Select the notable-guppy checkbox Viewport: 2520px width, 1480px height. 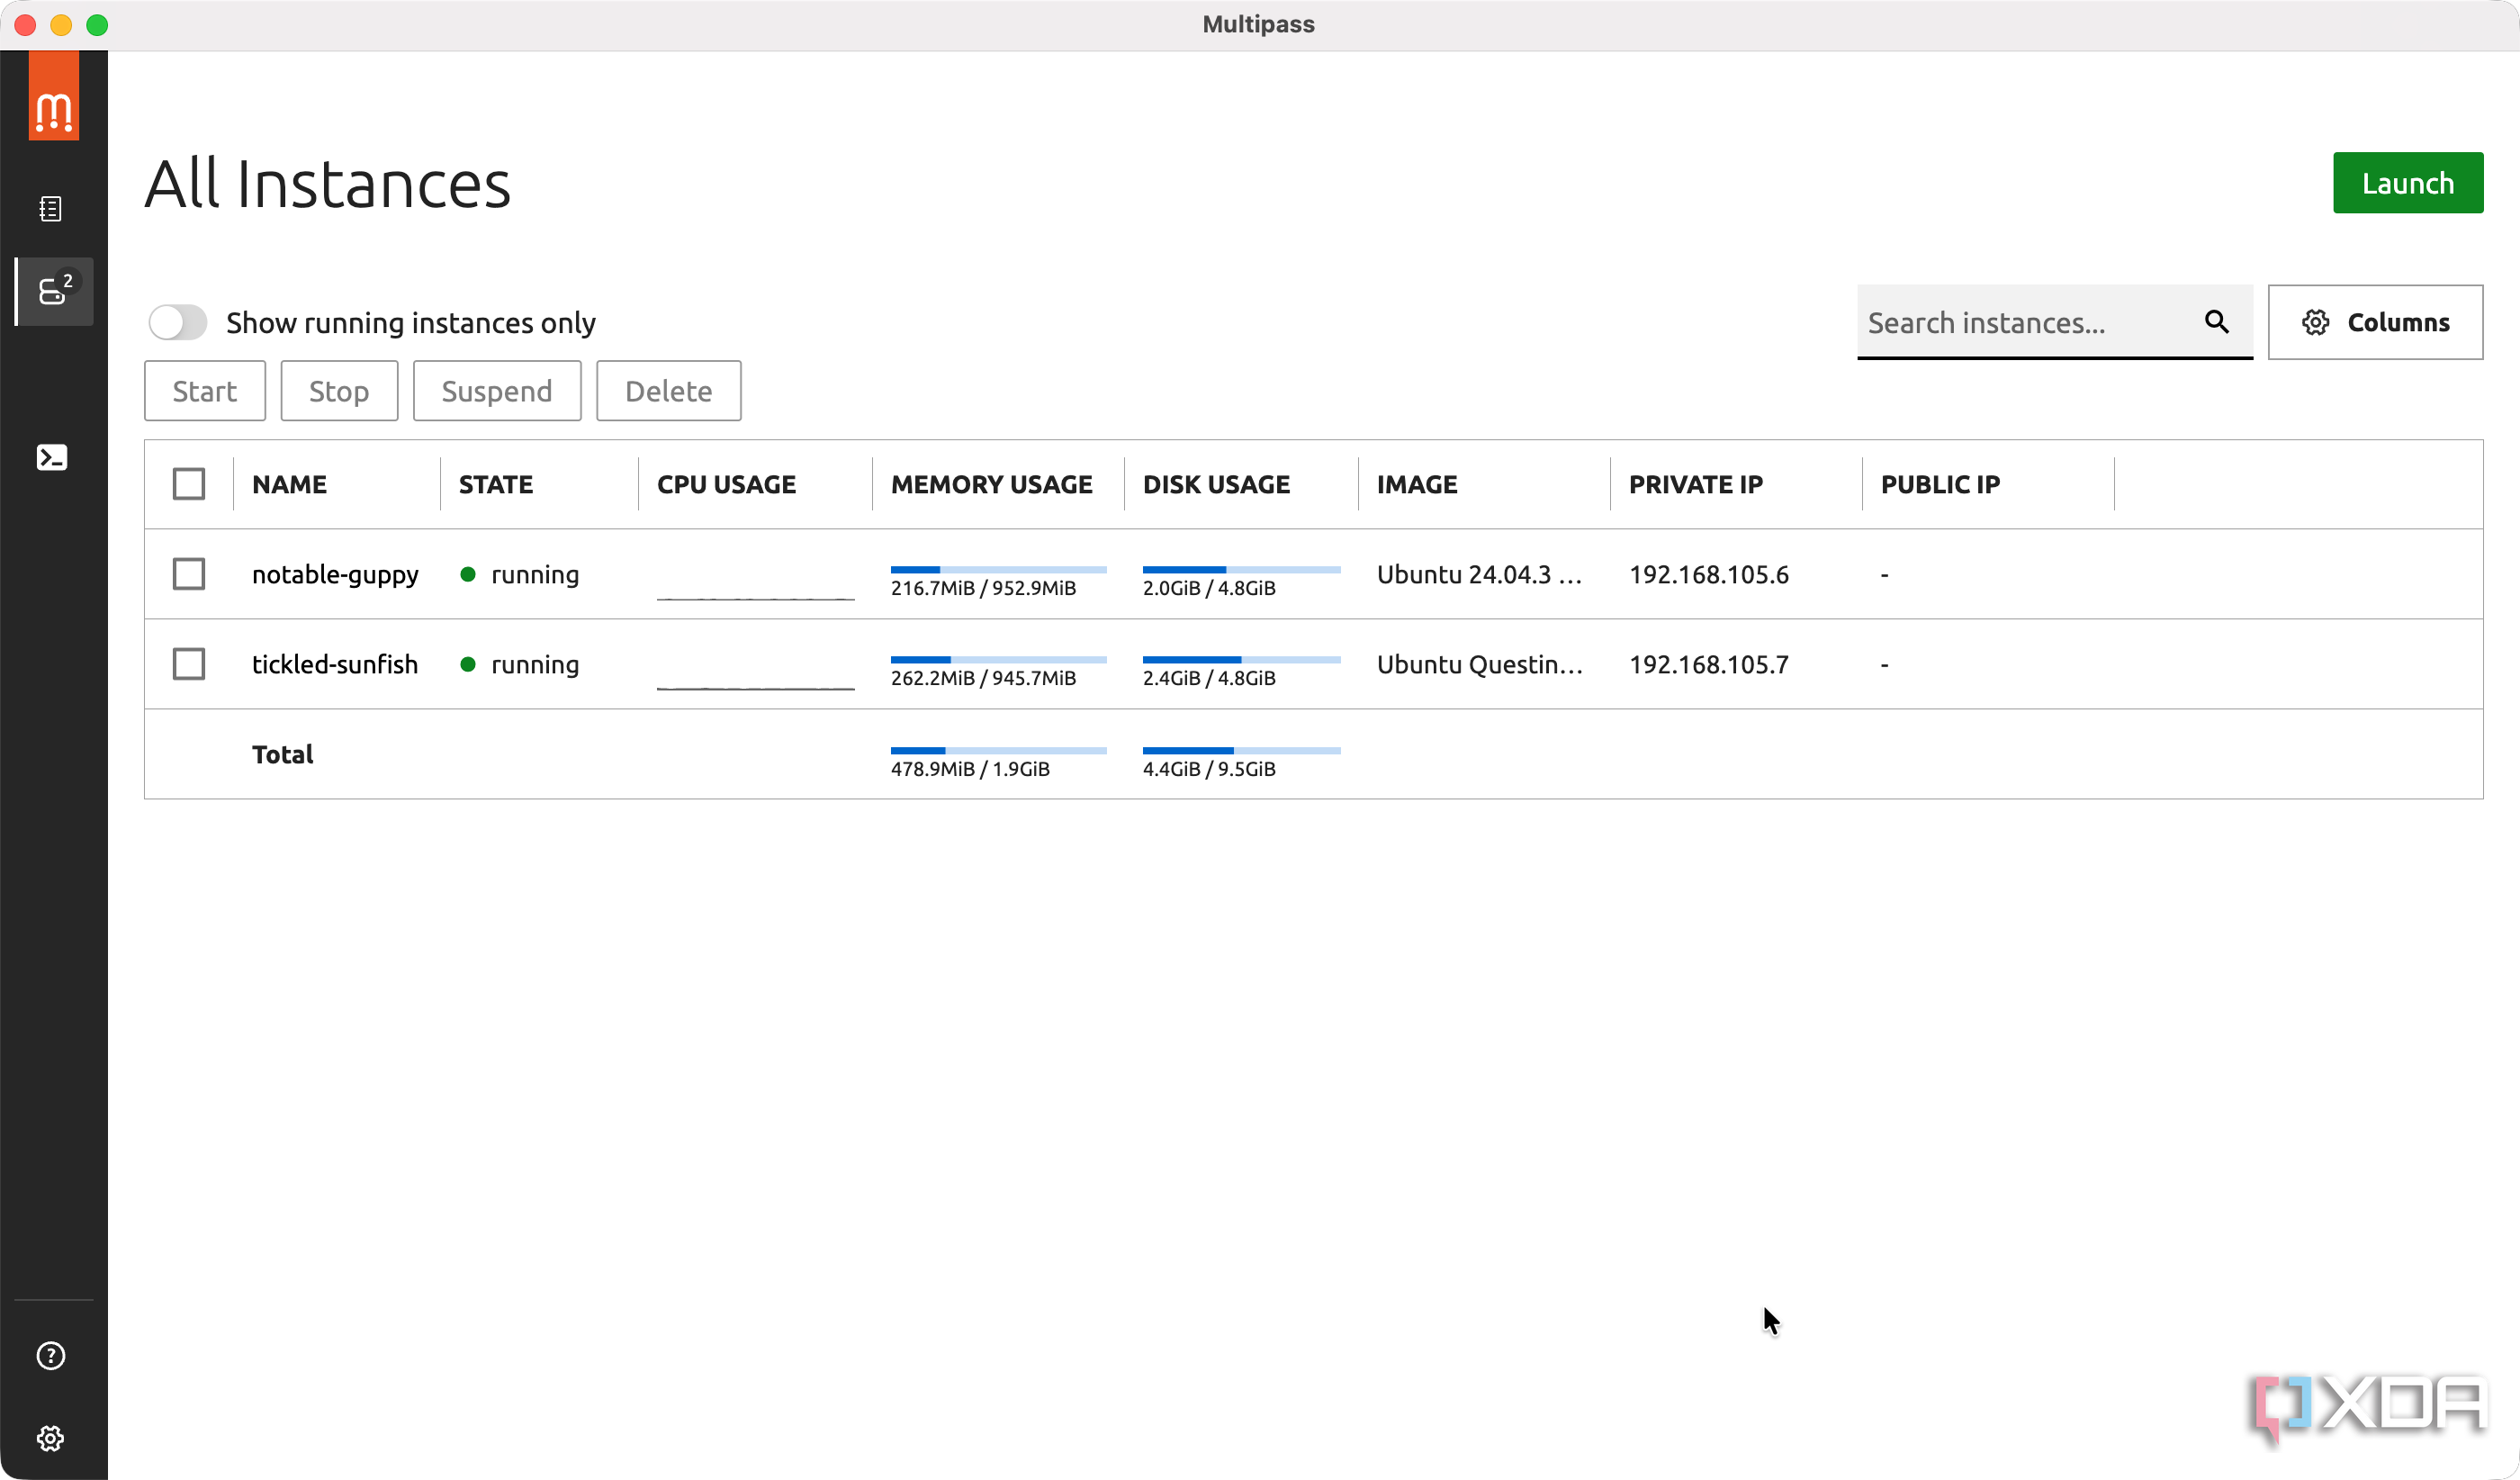click(x=189, y=574)
